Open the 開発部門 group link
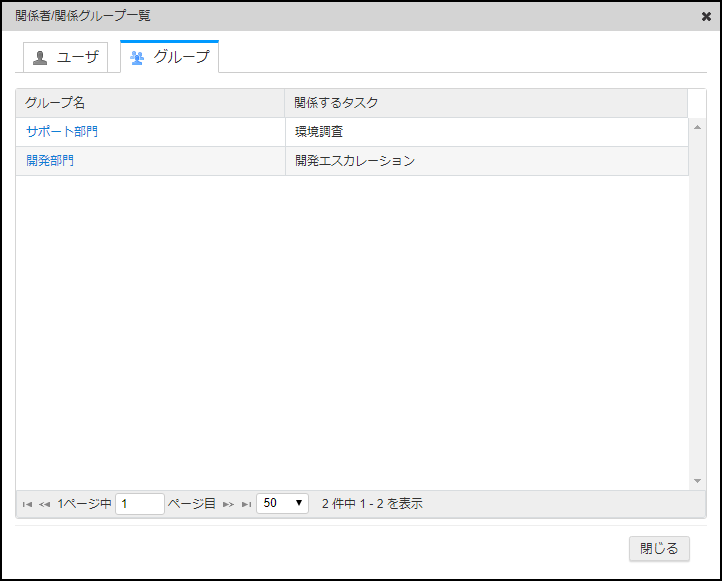Image resolution: width=722 pixels, height=581 pixels. [50, 161]
